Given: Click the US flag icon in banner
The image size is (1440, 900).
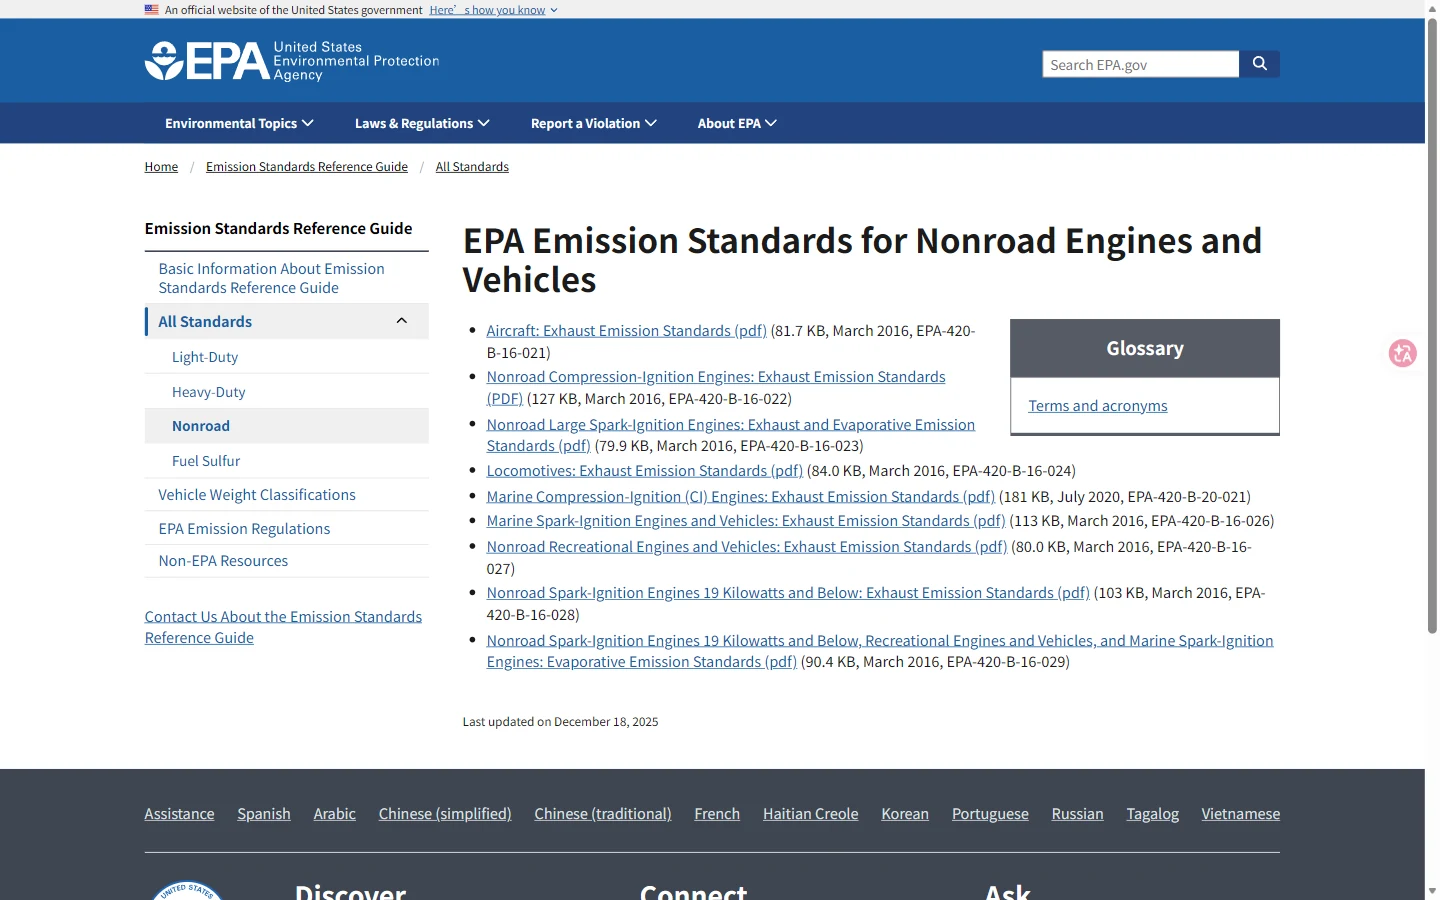Looking at the screenshot, I should (x=151, y=10).
